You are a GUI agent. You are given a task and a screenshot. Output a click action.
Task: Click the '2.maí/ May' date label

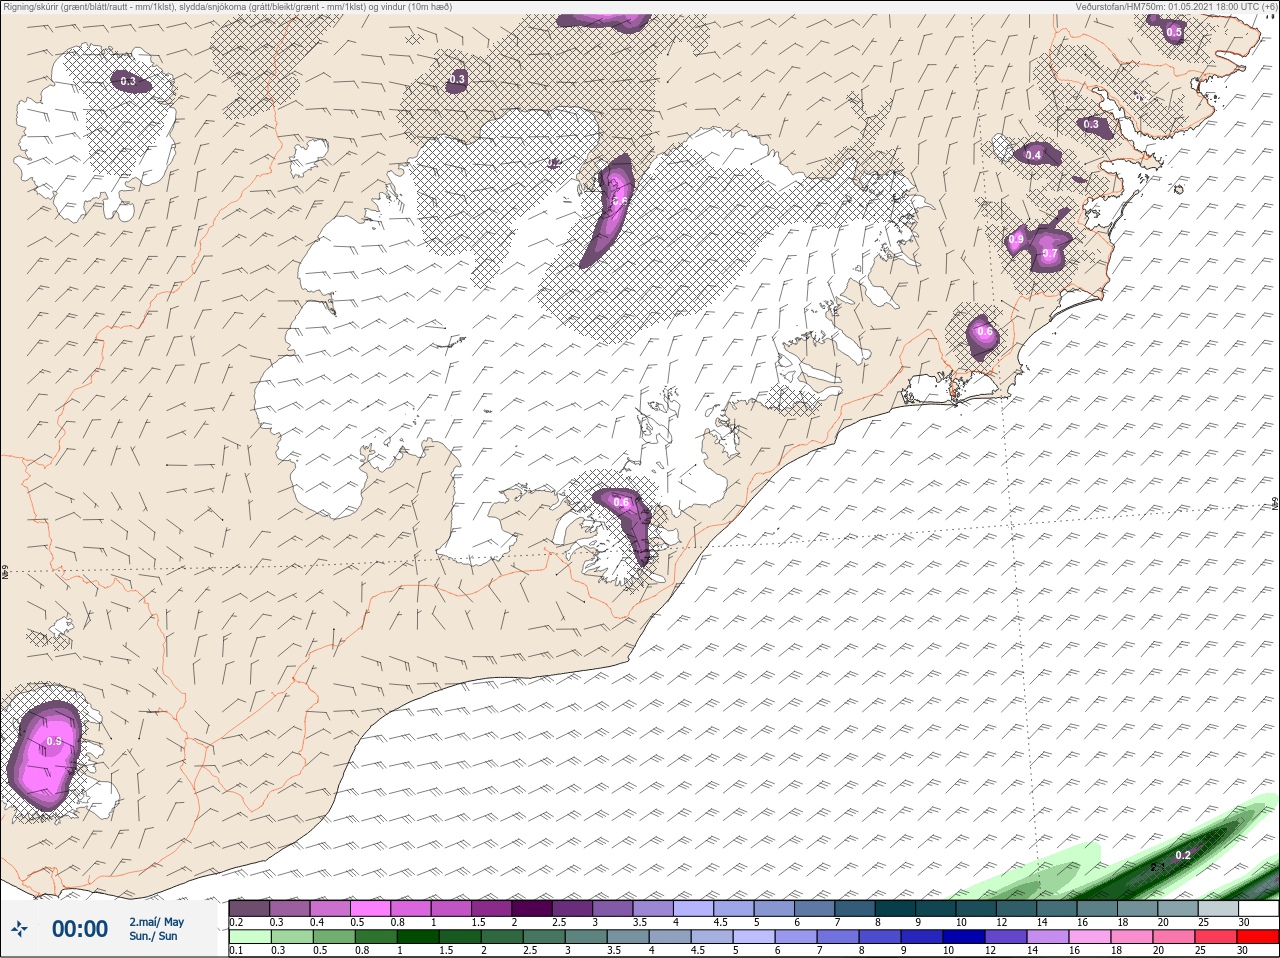[156, 921]
